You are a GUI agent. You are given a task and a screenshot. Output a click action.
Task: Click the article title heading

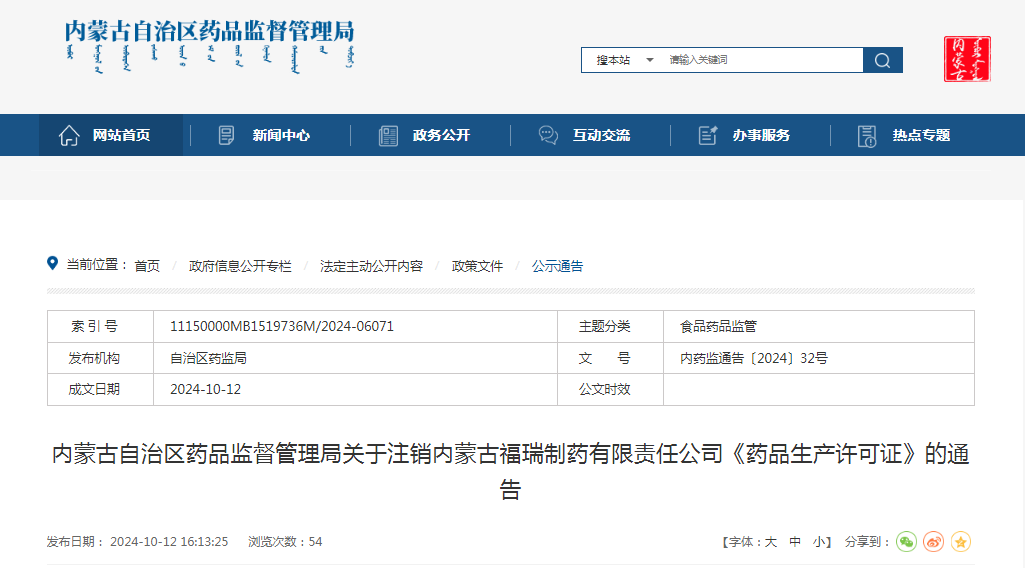(511, 471)
